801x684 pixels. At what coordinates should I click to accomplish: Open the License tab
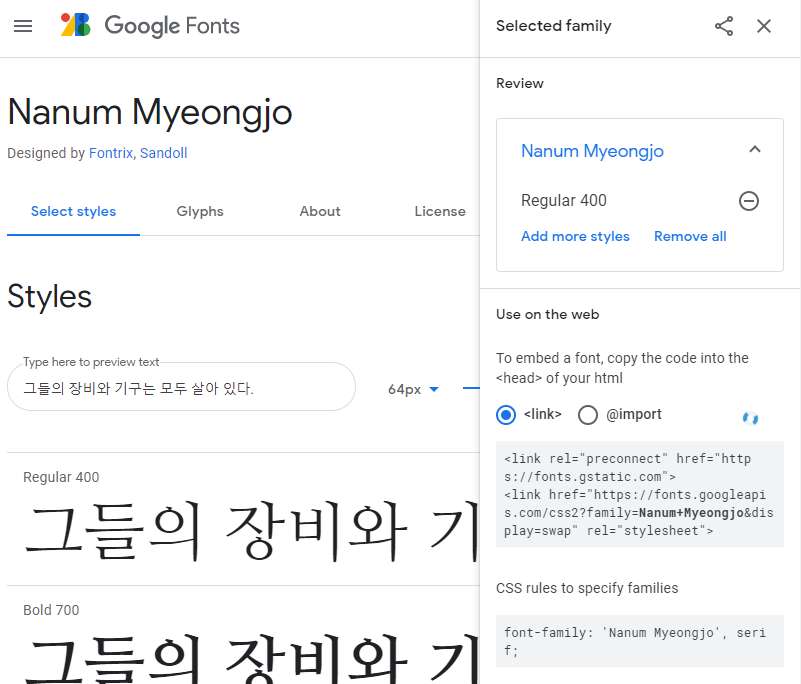click(440, 211)
